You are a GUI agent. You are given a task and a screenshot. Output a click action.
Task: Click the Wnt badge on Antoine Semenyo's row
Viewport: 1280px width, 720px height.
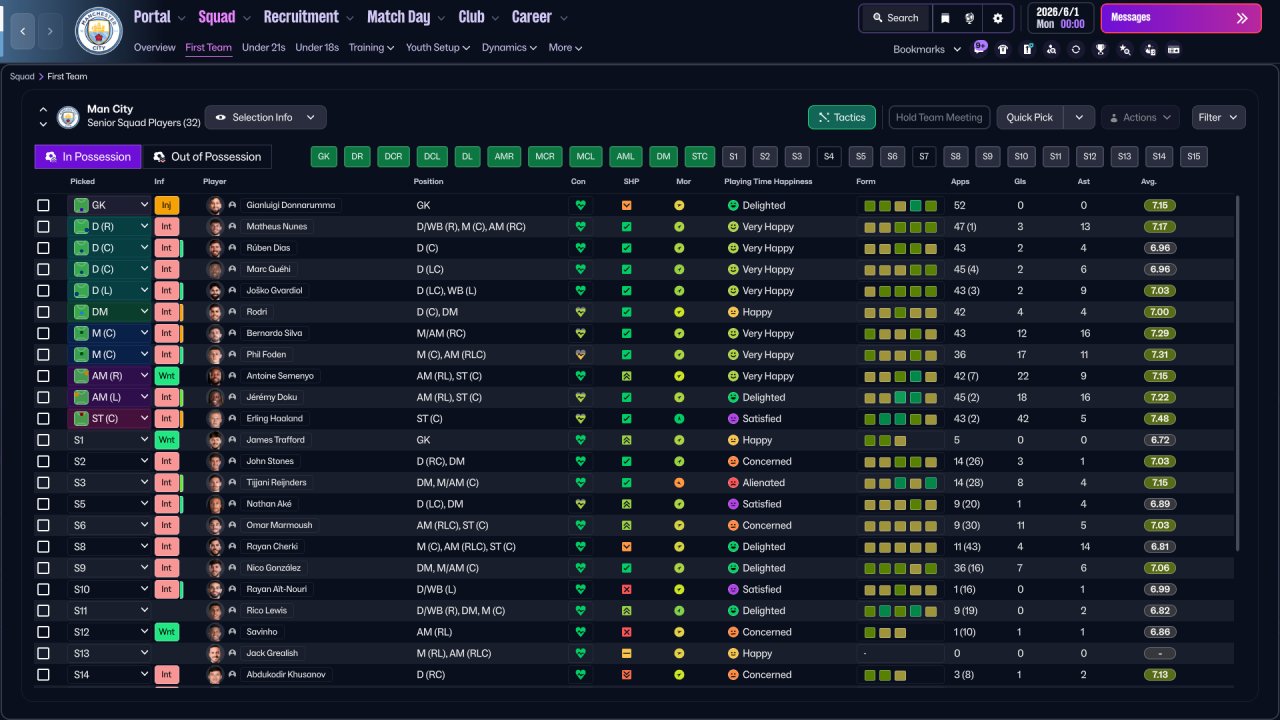(166, 376)
